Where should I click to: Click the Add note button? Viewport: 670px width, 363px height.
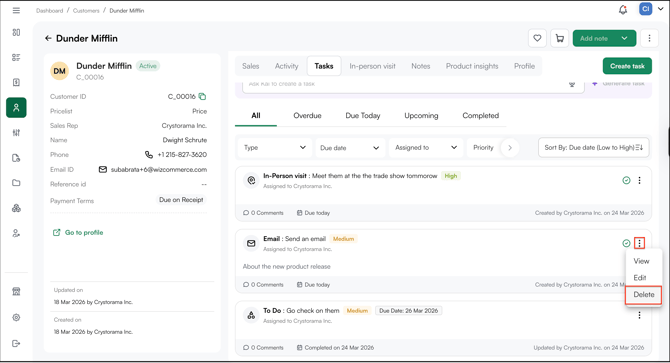(594, 38)
